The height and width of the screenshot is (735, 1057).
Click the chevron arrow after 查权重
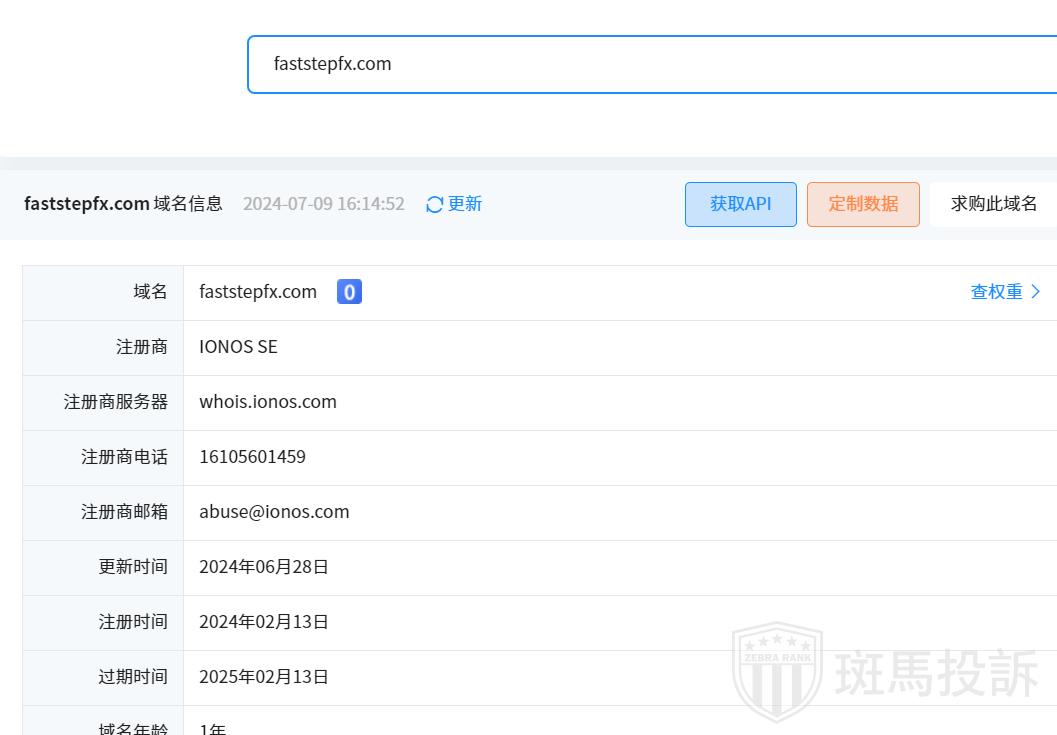(1036, 292)
